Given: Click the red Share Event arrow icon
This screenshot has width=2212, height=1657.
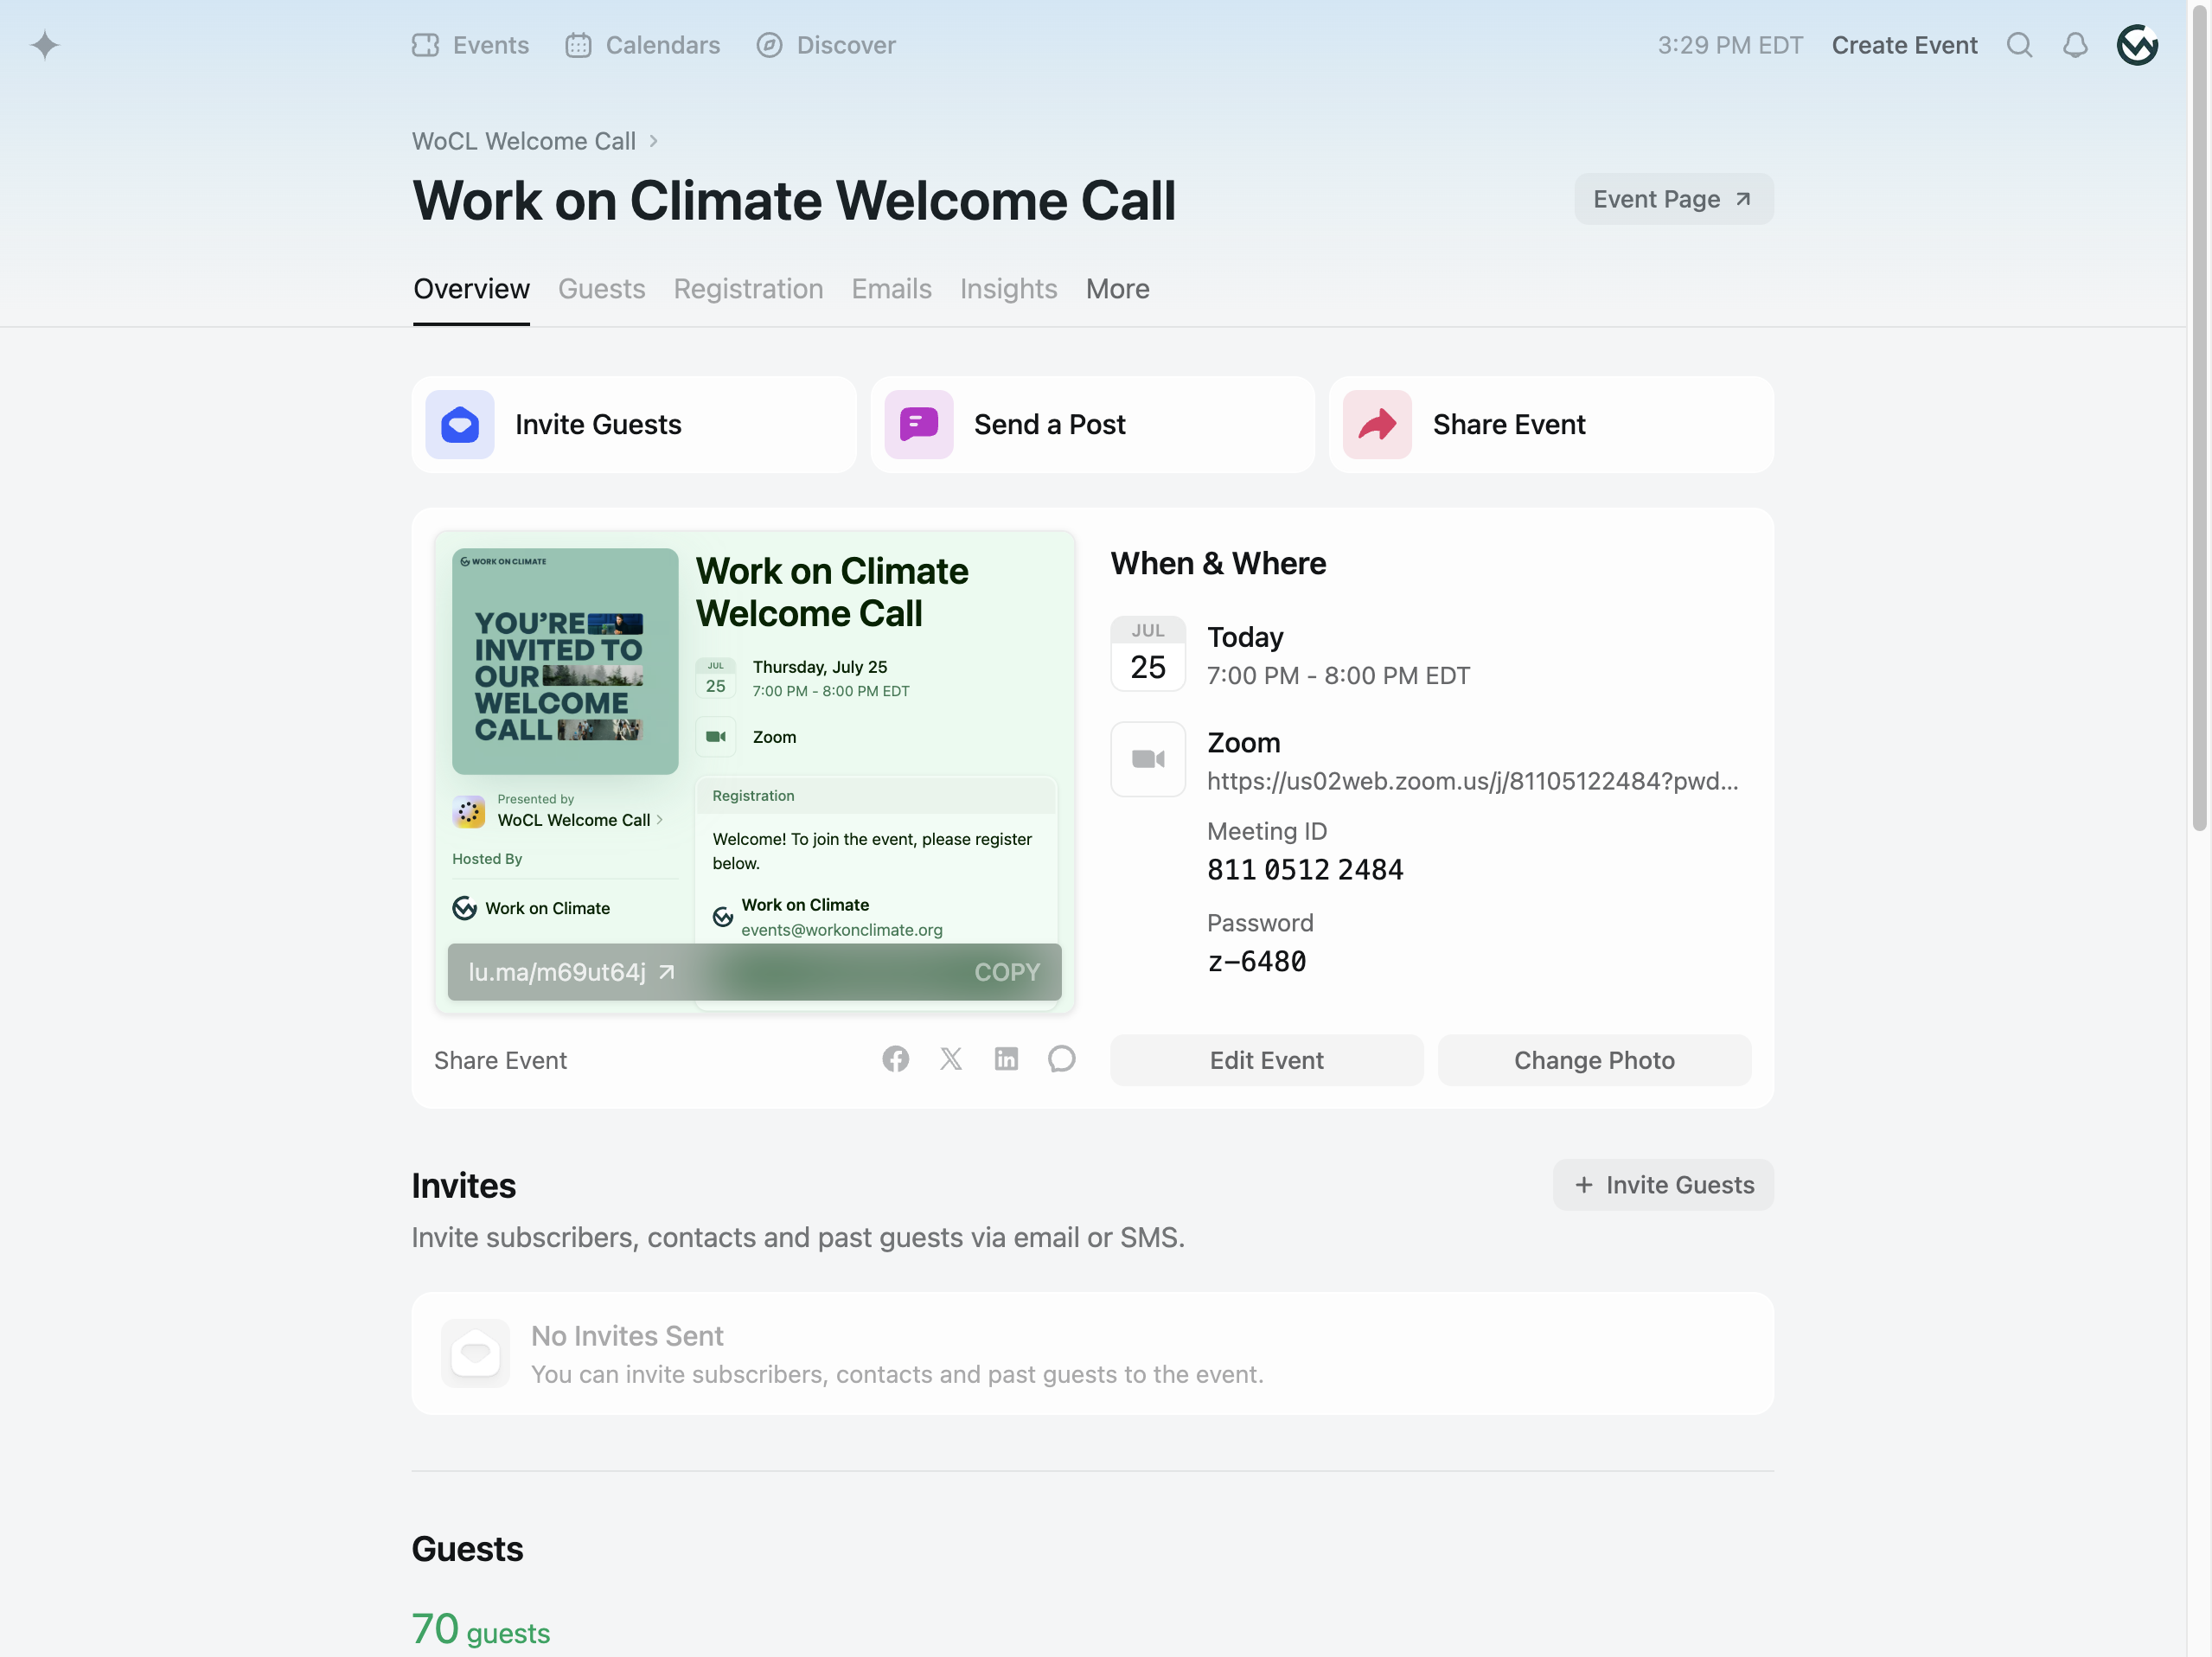Looking at the screenshot, I should [1377, 424].
